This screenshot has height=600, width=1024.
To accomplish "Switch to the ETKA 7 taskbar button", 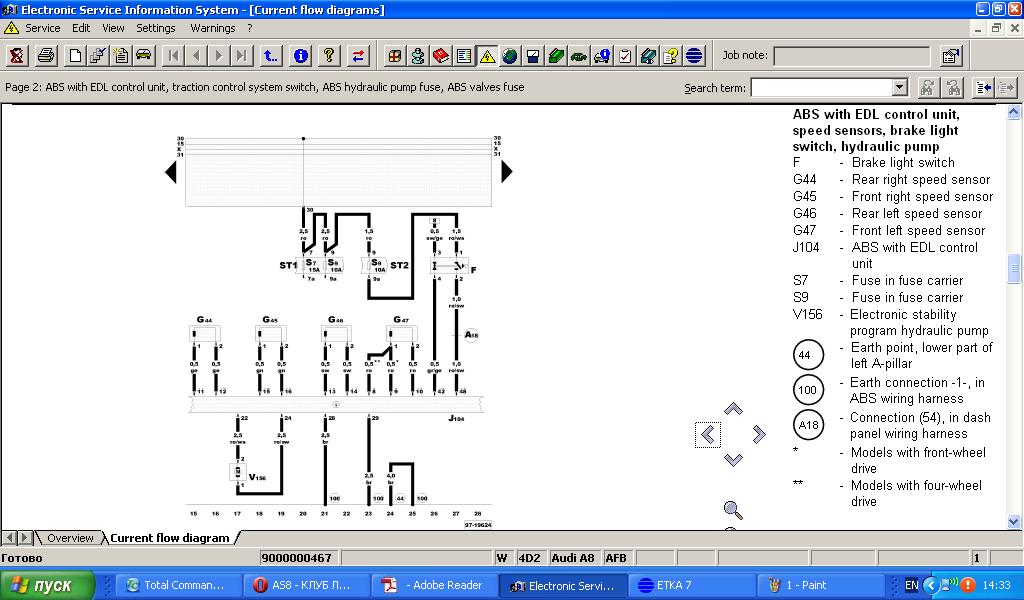I will (x=678, y=585).
